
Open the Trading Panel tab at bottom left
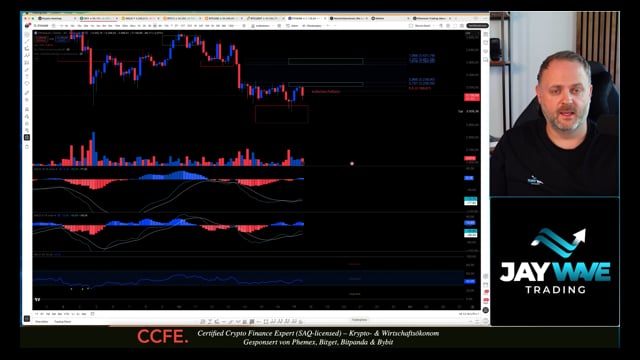point(62,322)
